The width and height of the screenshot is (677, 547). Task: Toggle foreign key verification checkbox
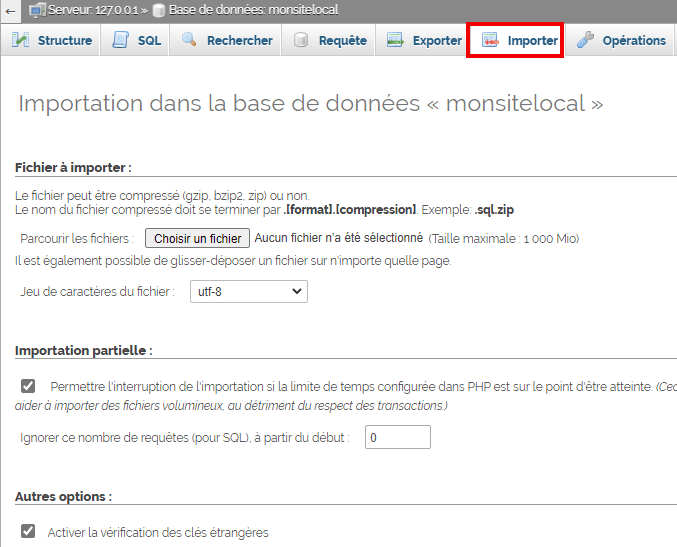(x=28, y=531)
